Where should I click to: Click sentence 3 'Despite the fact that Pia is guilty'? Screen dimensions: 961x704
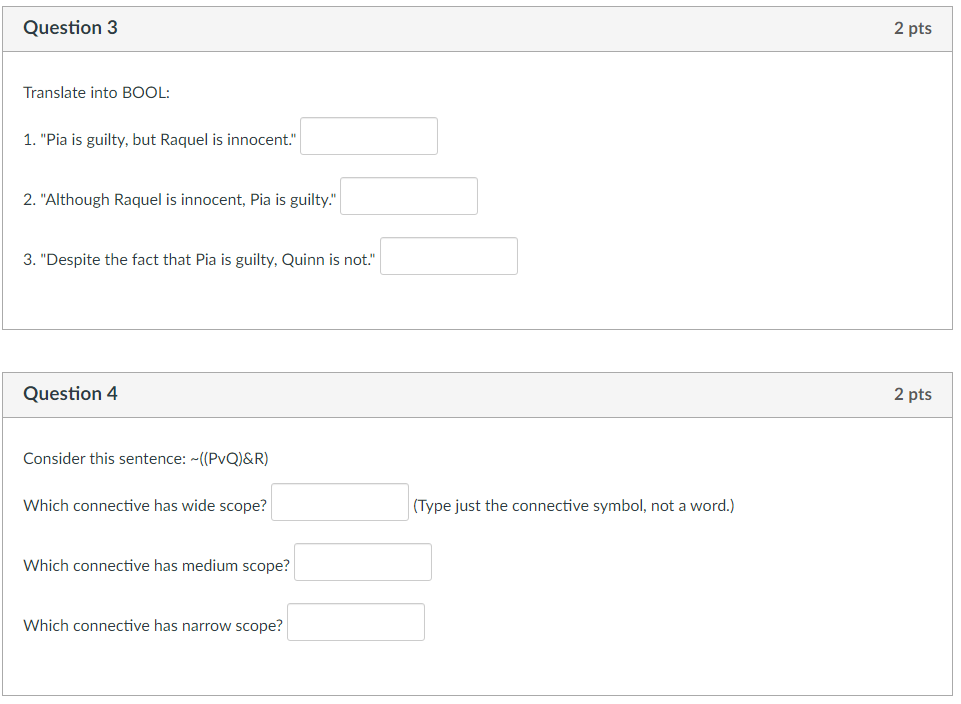[x=198, y=259]
